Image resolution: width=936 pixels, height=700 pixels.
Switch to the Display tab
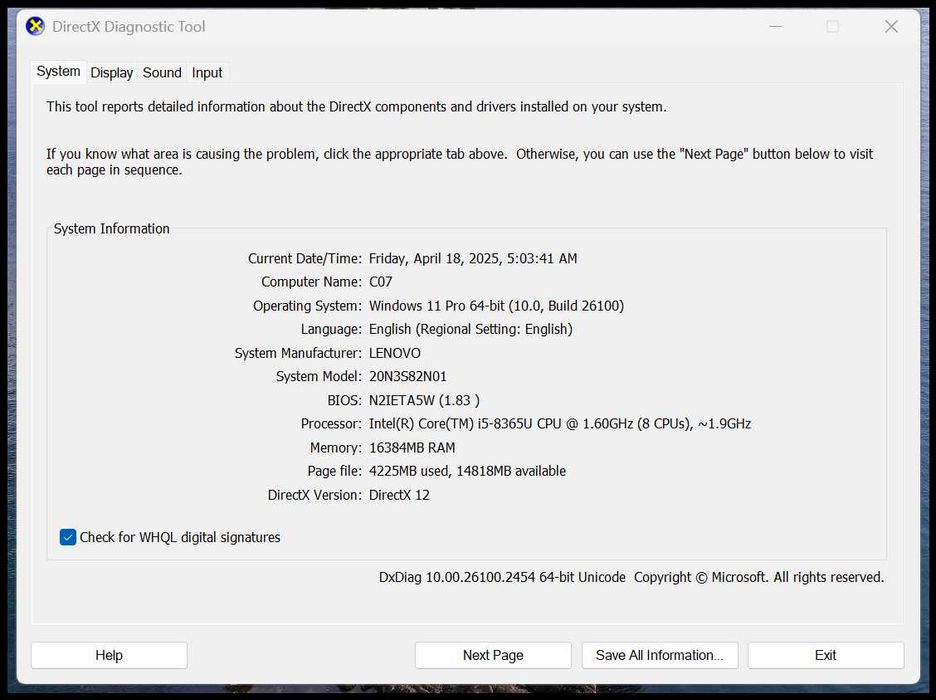112,73
